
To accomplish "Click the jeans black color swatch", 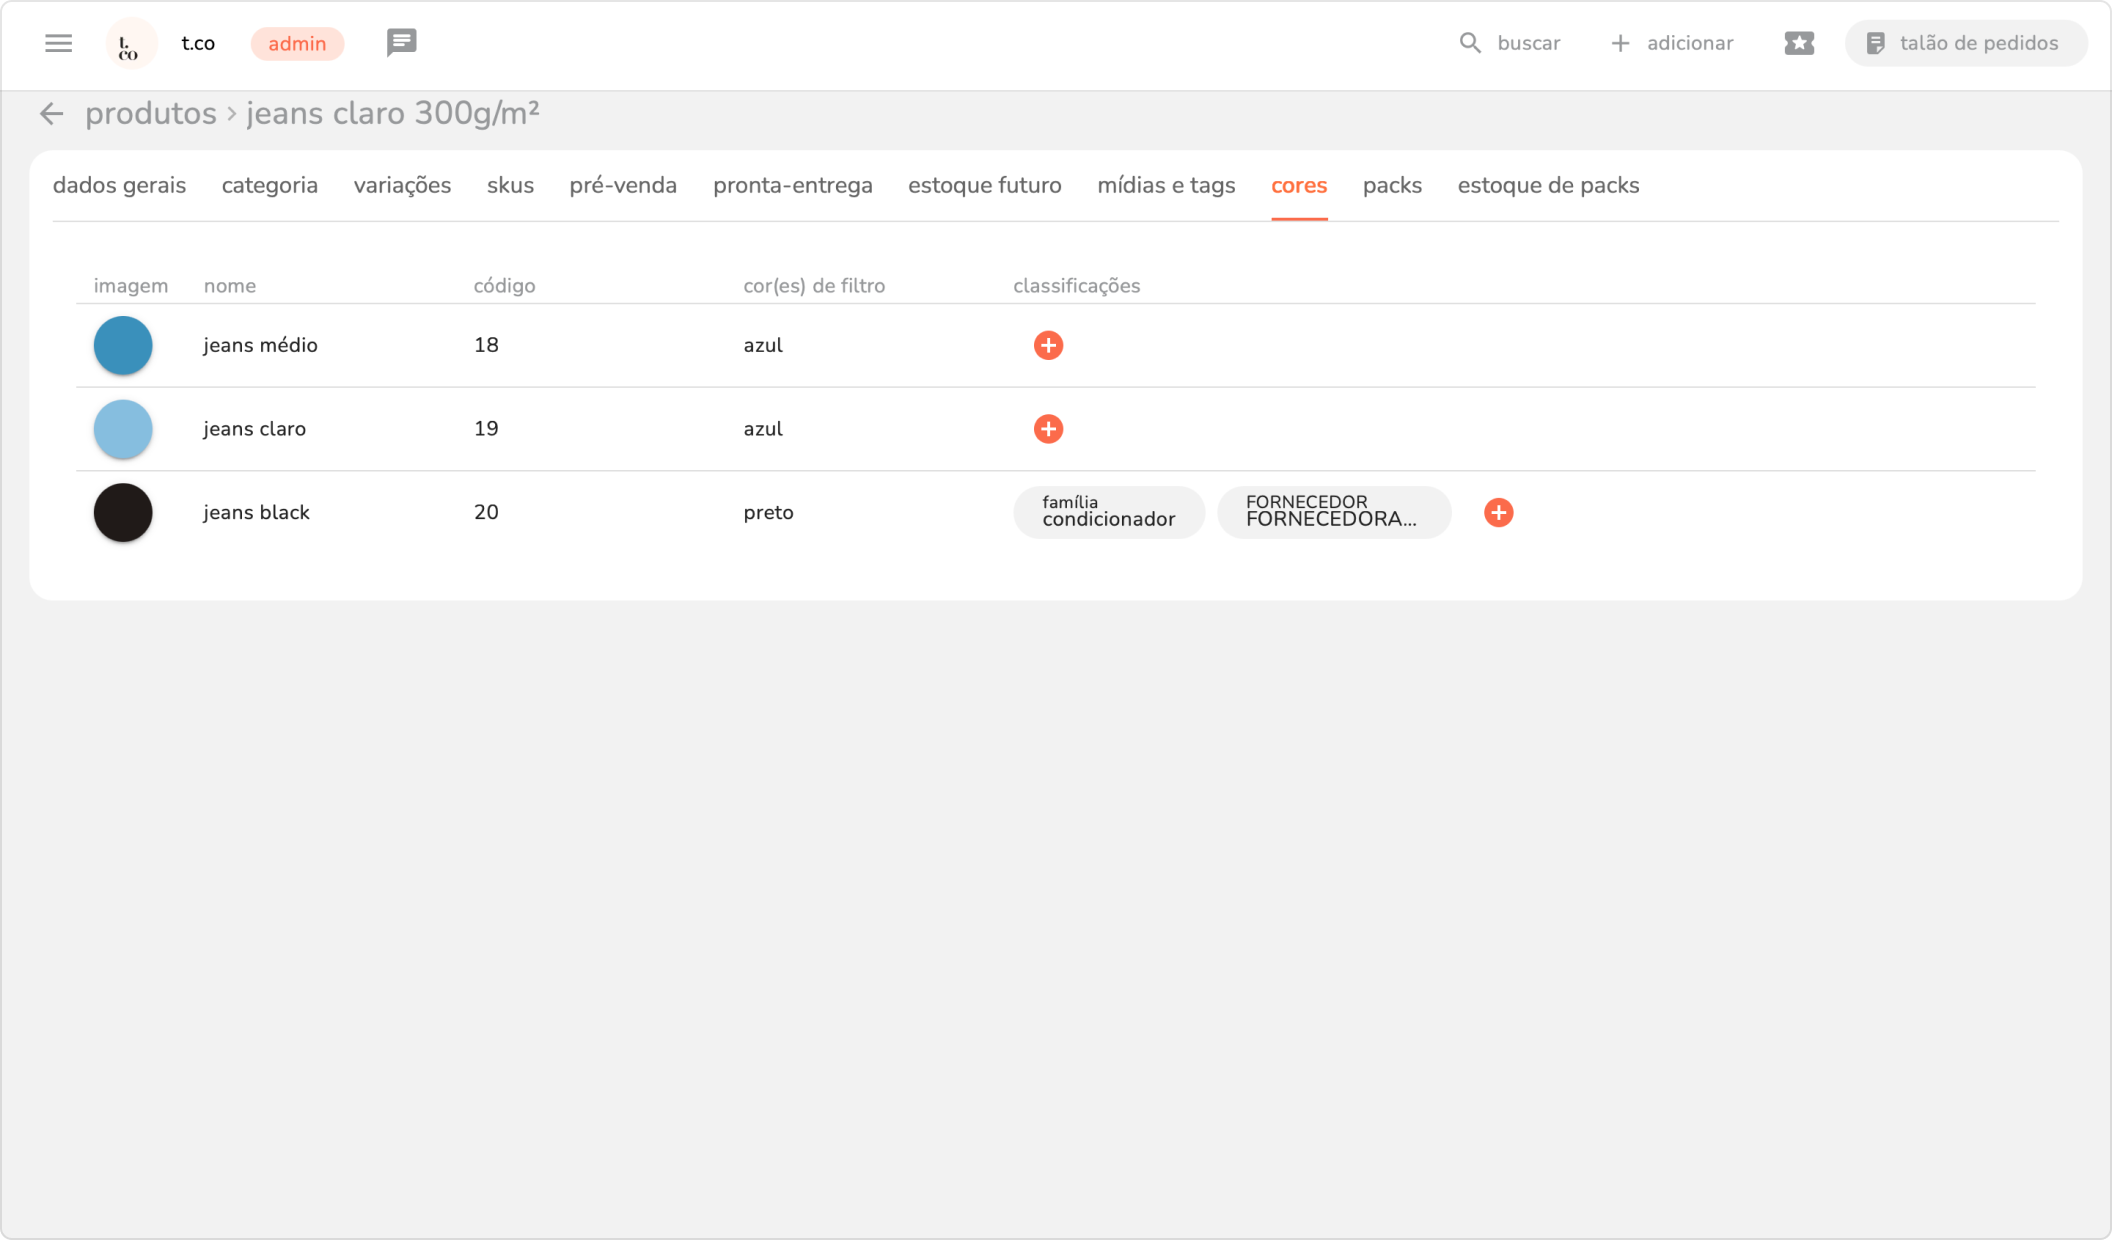I will (x=123, y=513).
